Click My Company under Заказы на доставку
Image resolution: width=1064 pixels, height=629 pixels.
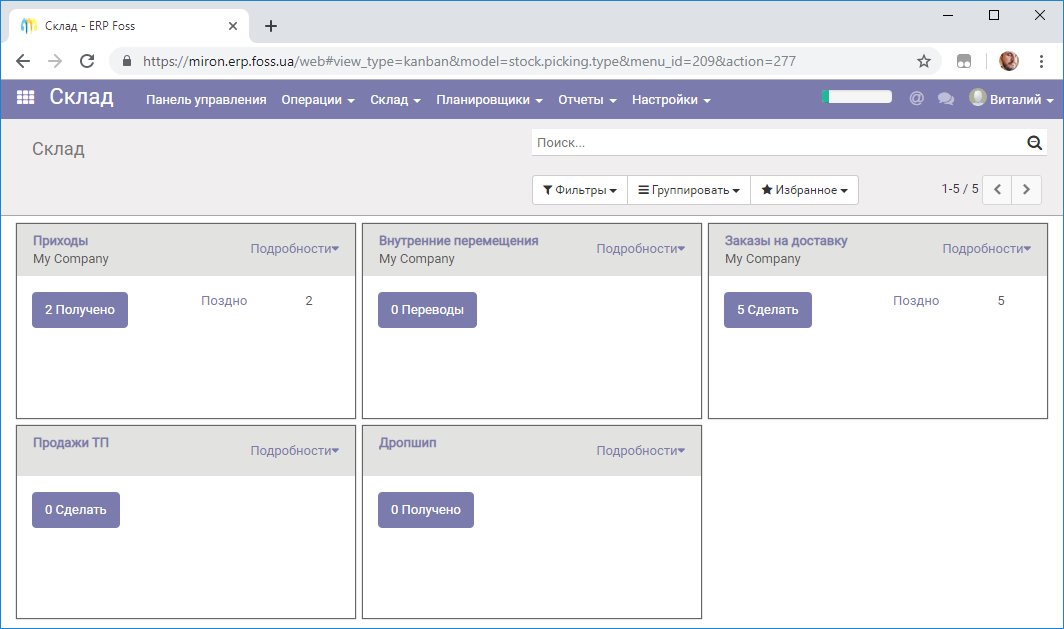(x=763, y=259)
